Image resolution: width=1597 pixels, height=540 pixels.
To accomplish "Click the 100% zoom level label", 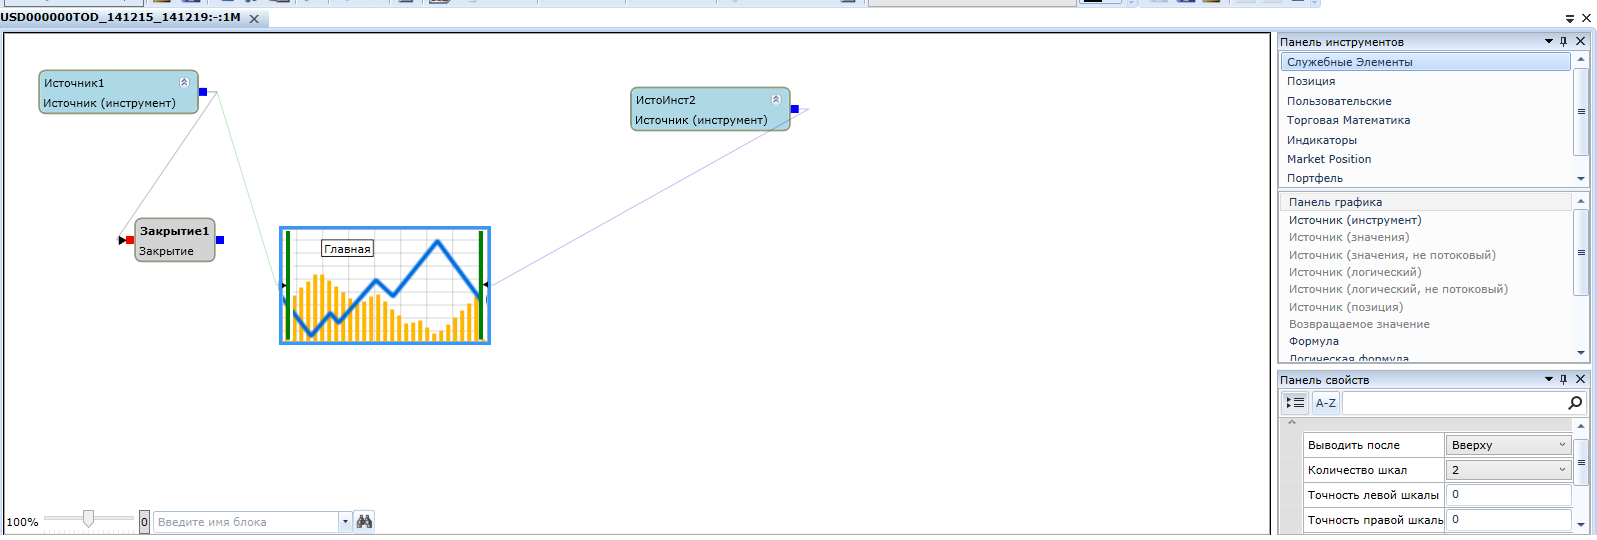I will click(x=22, y=522).
